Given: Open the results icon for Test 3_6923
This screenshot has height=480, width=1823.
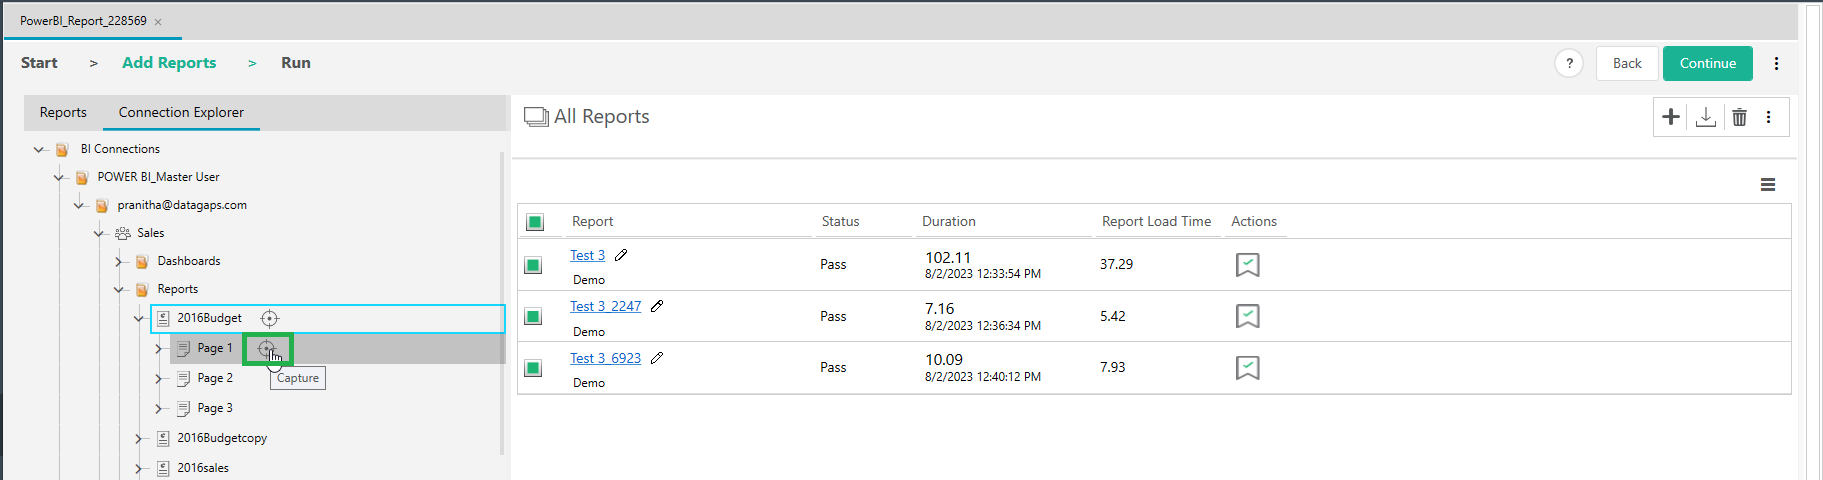Looking at the screenshot, I should [x=1247, y=368].
